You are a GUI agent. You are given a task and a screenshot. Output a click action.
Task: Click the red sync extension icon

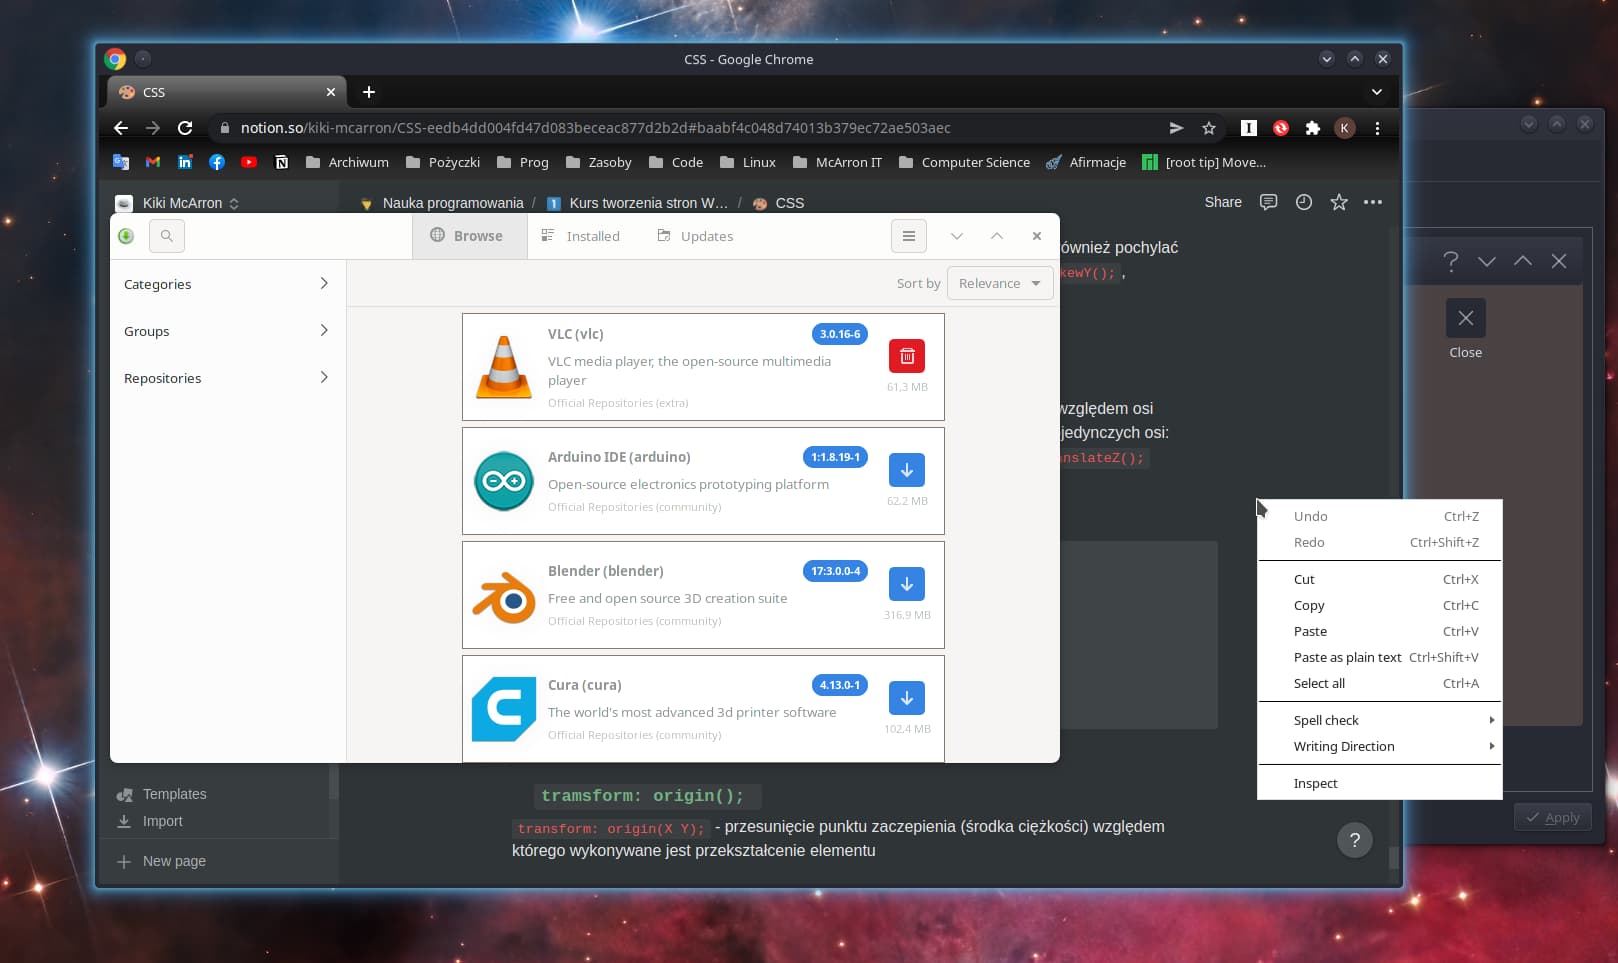pos(1281,128)
